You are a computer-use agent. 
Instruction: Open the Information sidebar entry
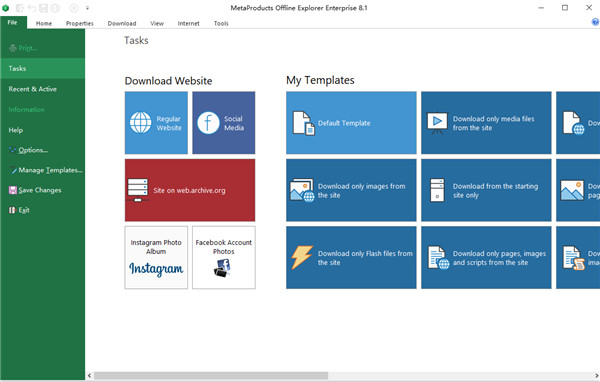[42, 109]
